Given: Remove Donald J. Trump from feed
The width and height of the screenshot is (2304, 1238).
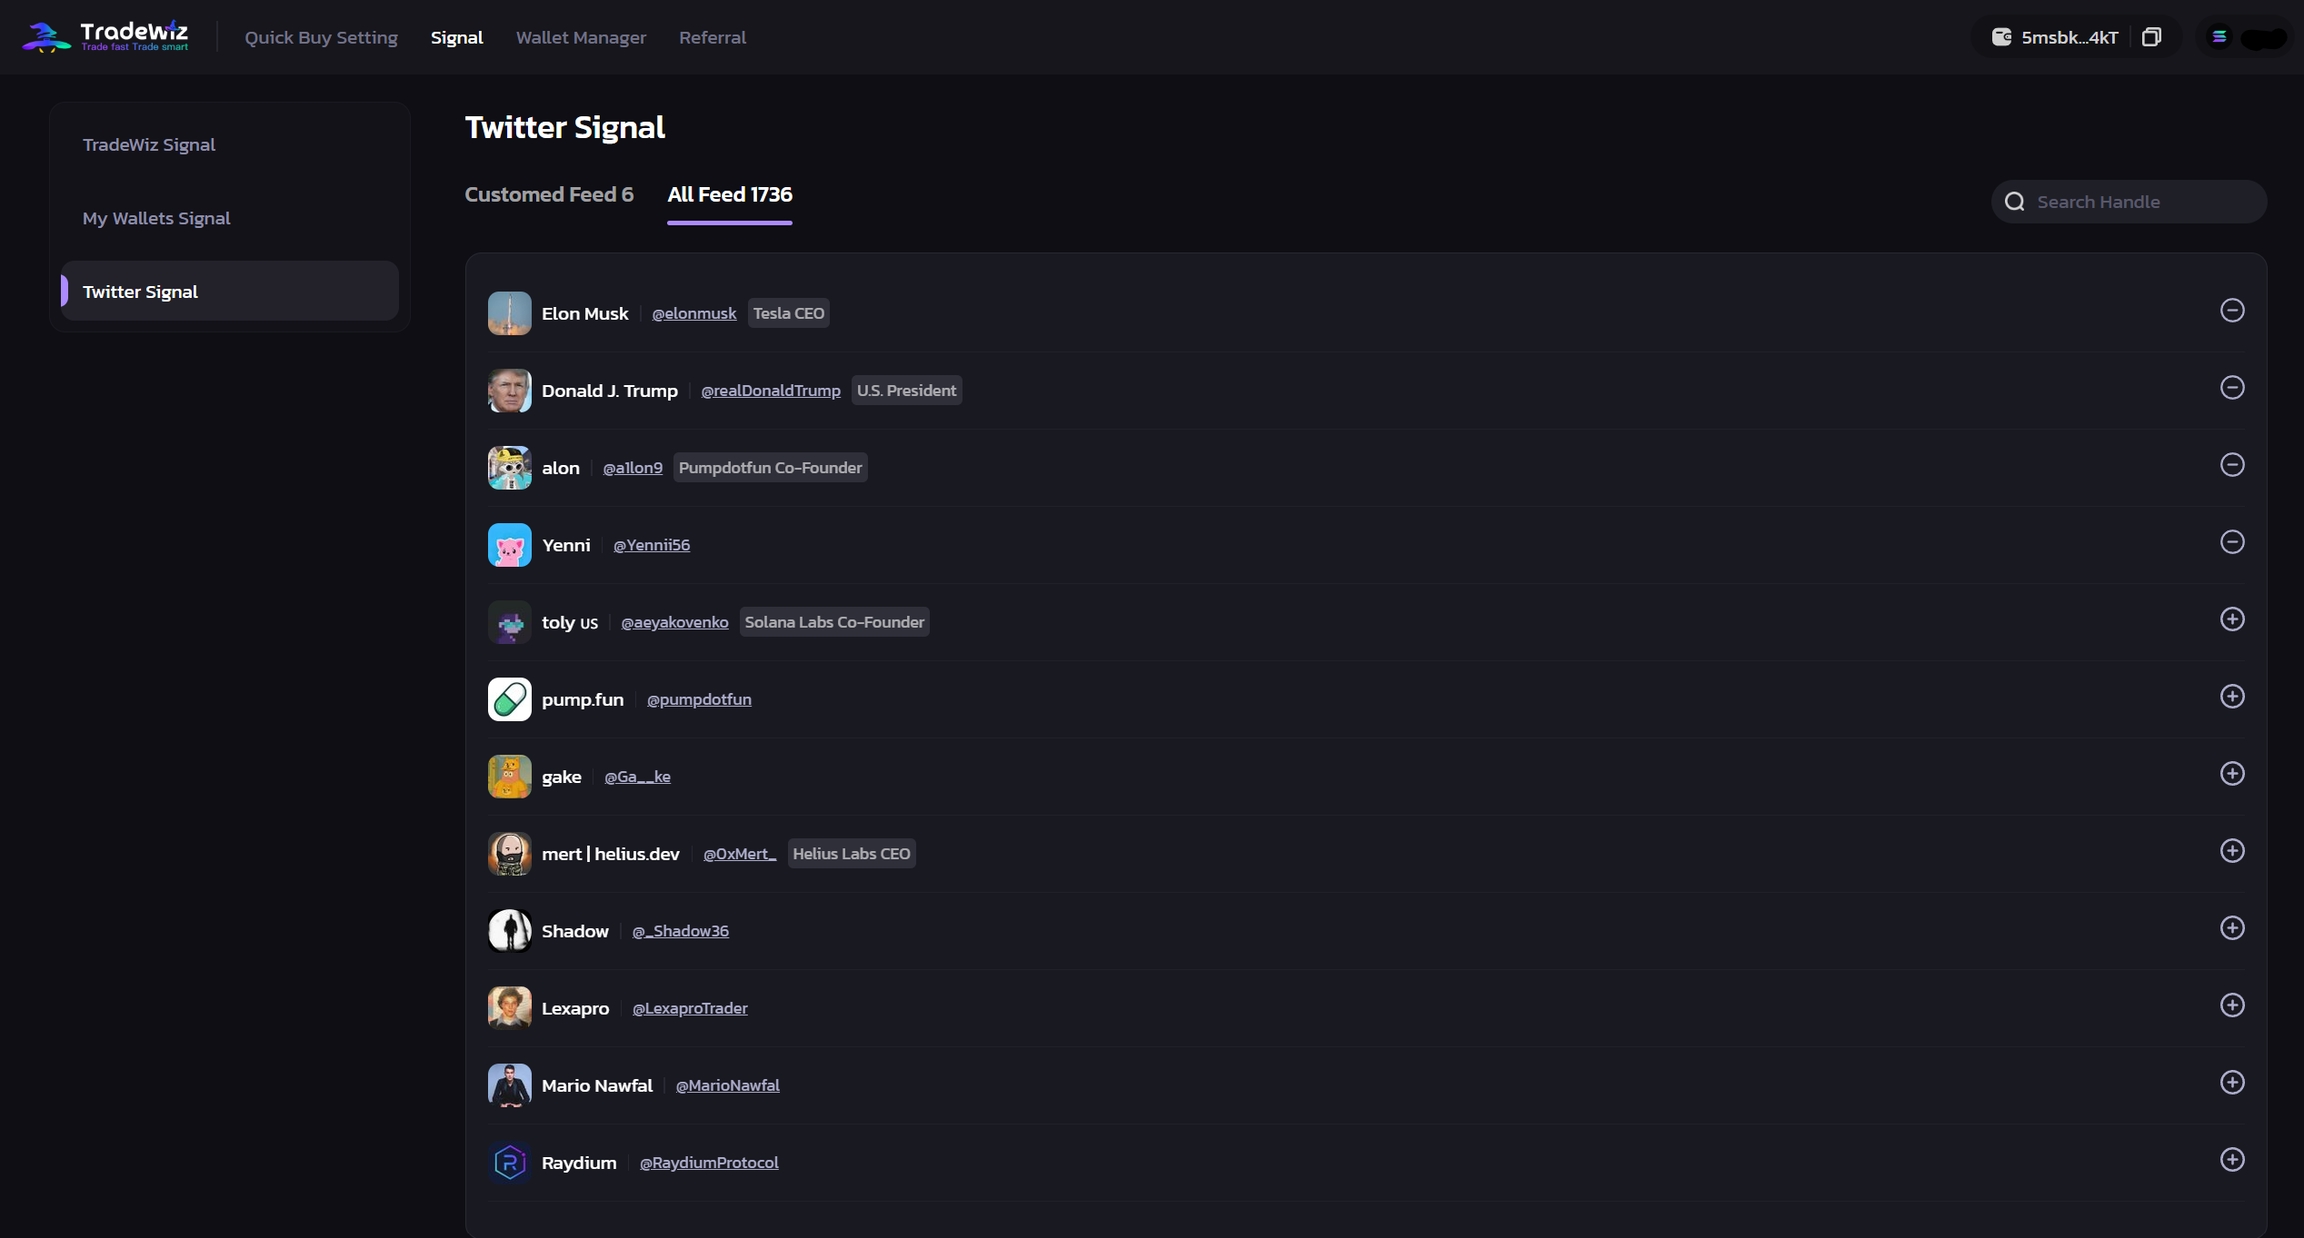Looking at the screenshot, I should pos(2232,387).
